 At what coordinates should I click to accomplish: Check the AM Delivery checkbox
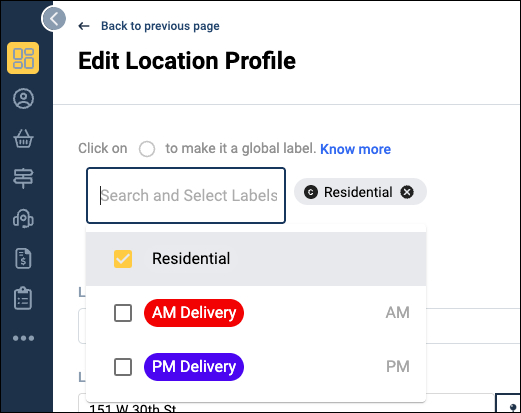click(123, 313)
